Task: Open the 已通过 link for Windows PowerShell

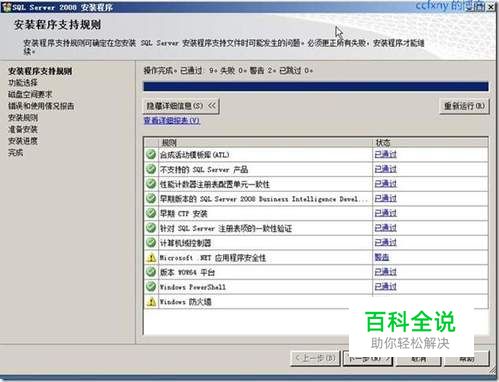Action: tap(386, 286)
